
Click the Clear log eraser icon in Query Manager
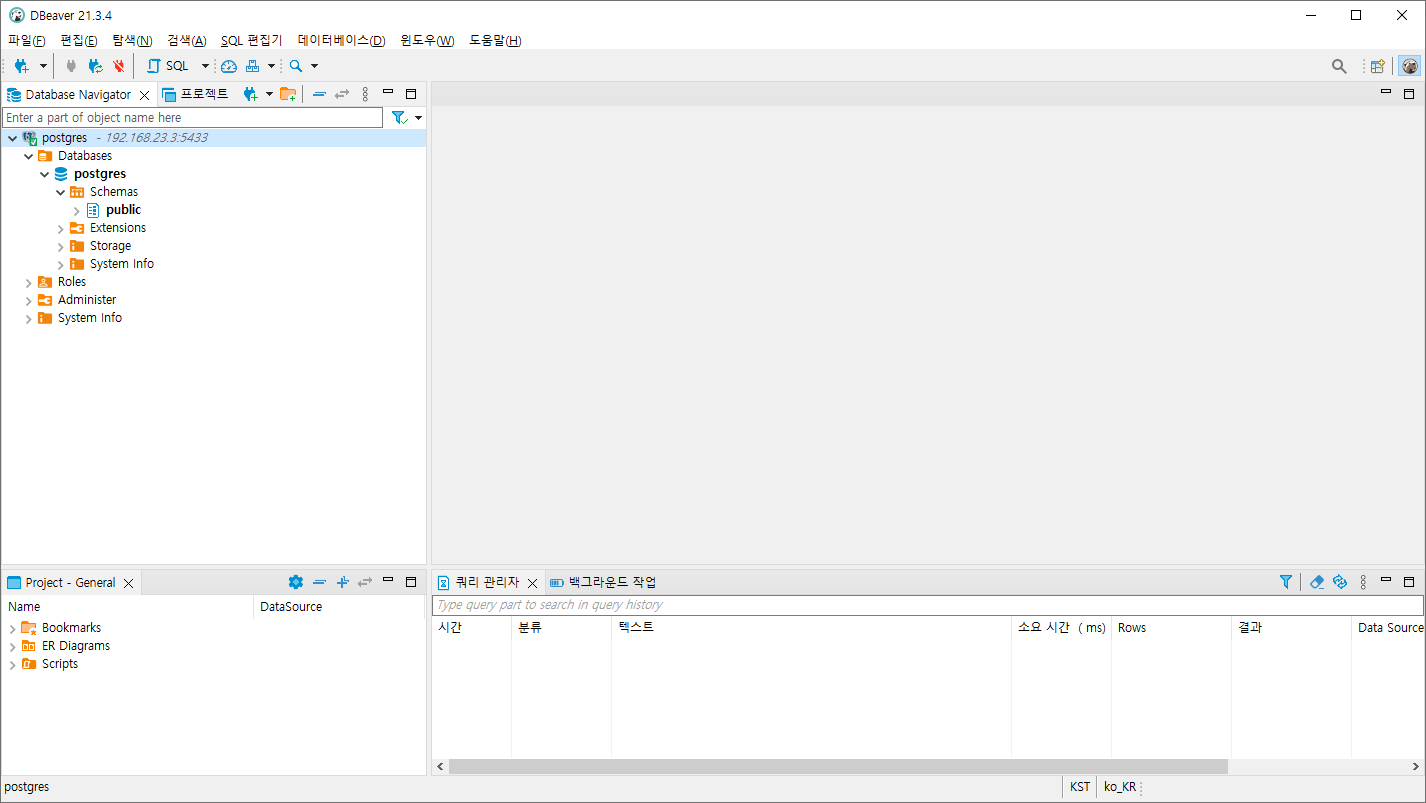(x=1317, y=582)
